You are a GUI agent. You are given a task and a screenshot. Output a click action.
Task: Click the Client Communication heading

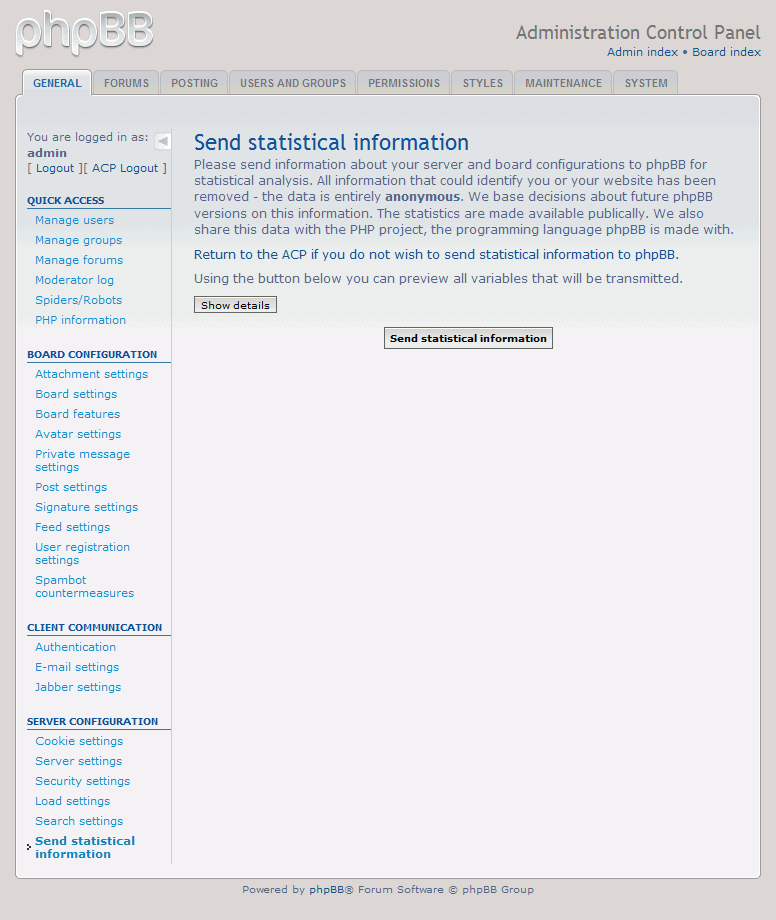pos(94,627)
